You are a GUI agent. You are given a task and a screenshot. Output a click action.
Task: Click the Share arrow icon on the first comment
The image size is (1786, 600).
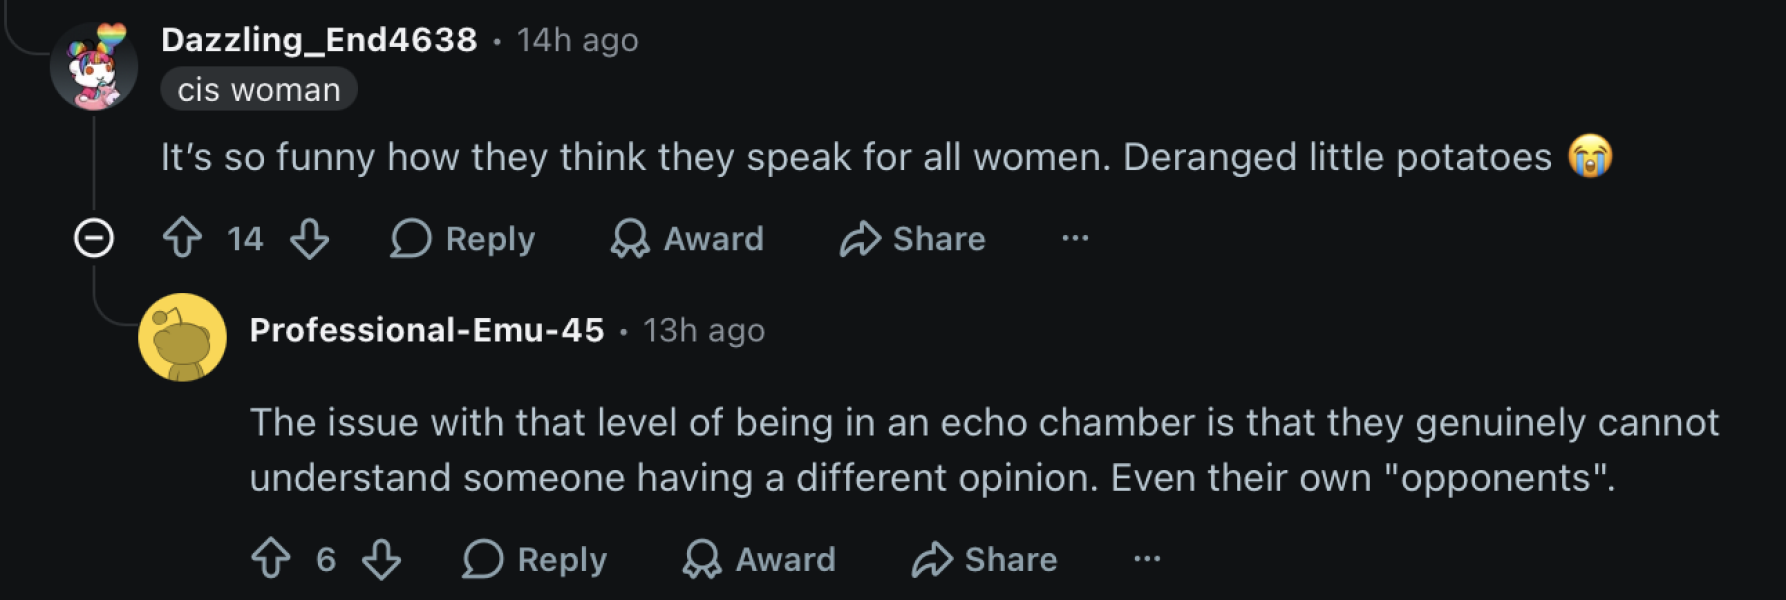tap(860, 239)
